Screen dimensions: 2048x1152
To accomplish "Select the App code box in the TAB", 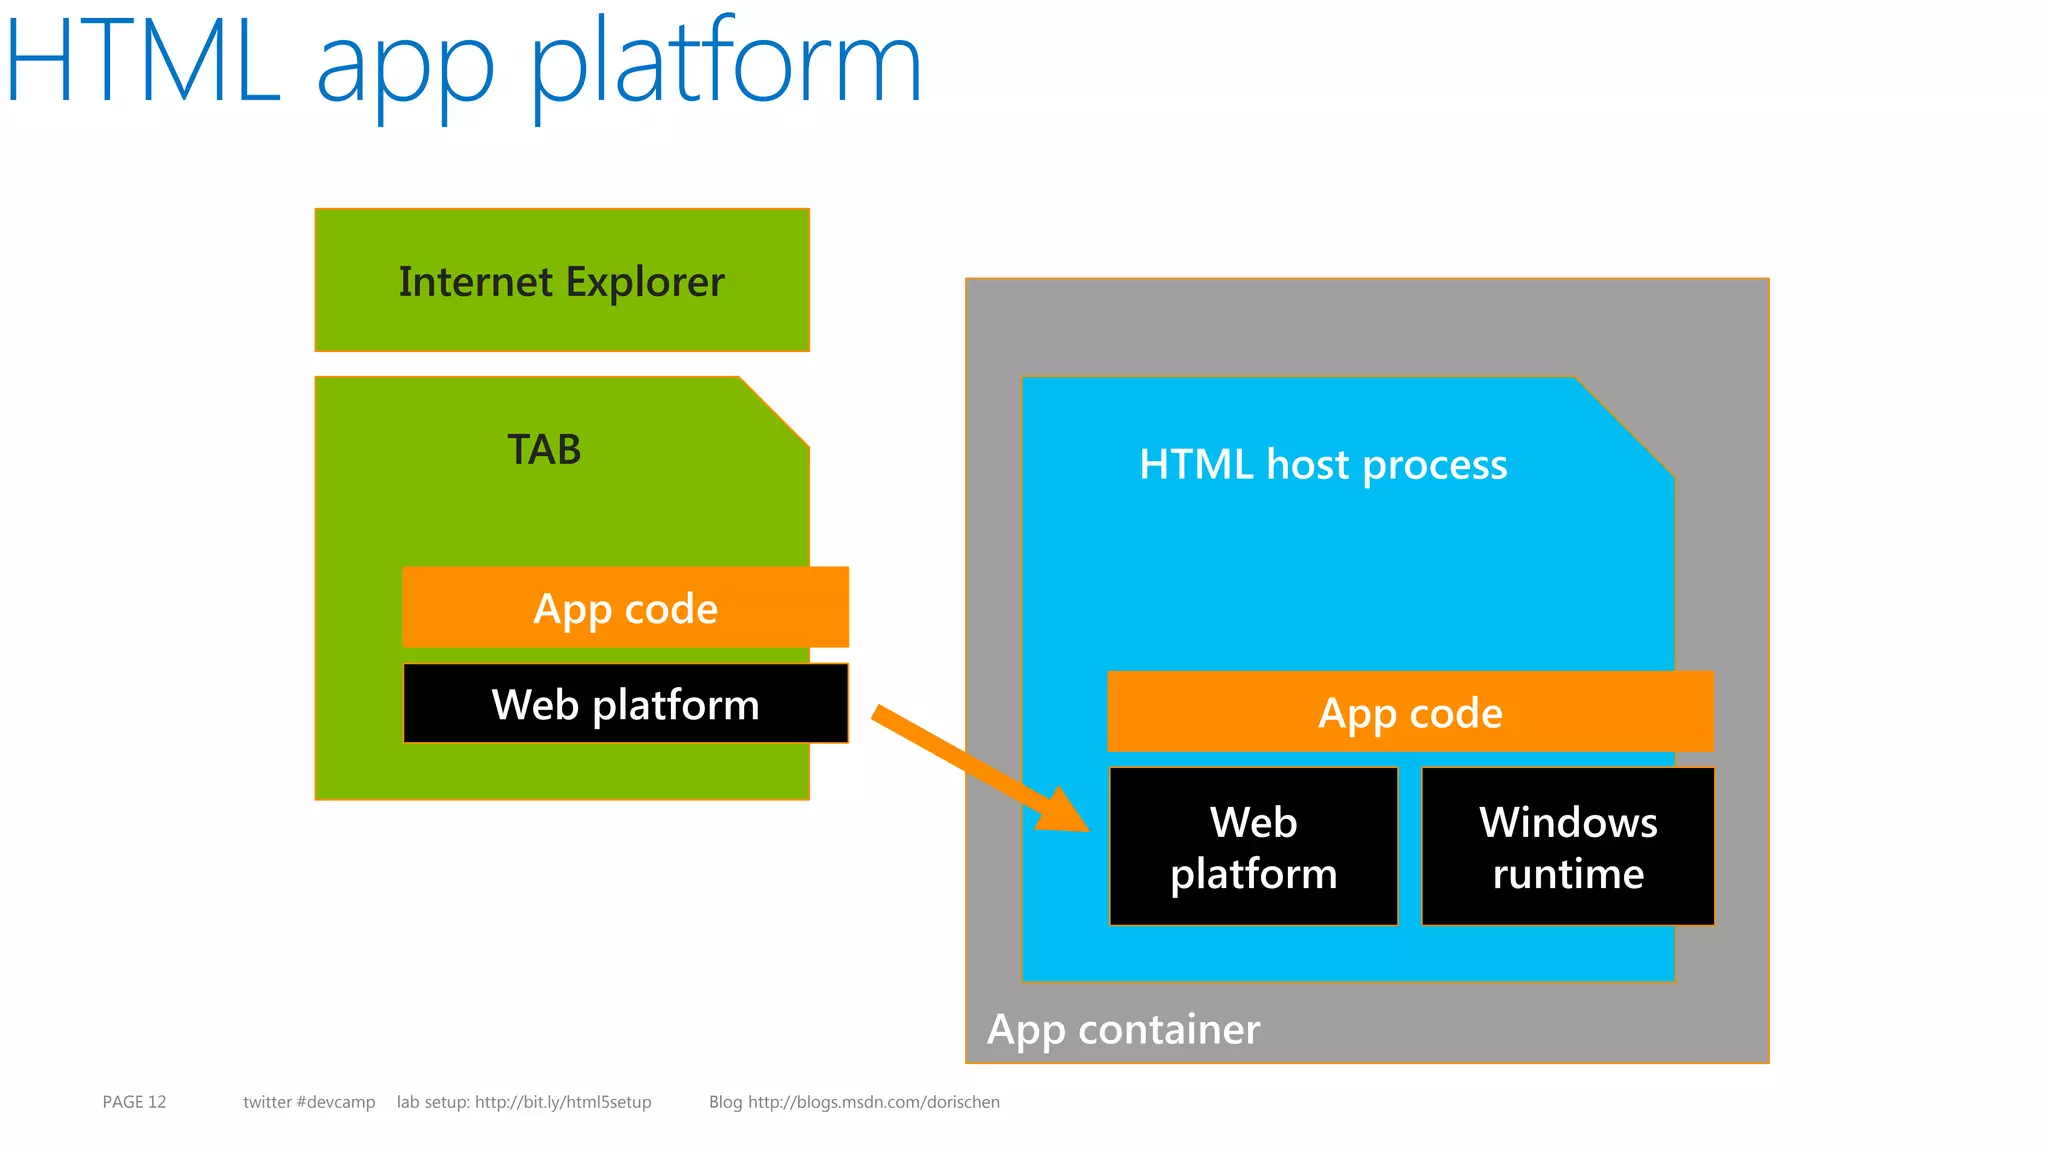I will click(625, 607).
